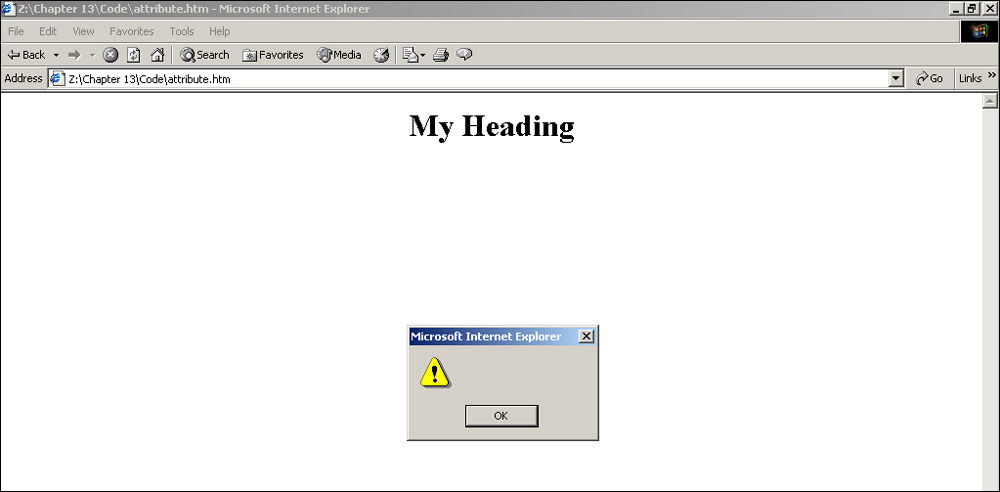This screenshot has width=1000, height=492.
Task: Open the Tools menu
Action: point(181,31)
